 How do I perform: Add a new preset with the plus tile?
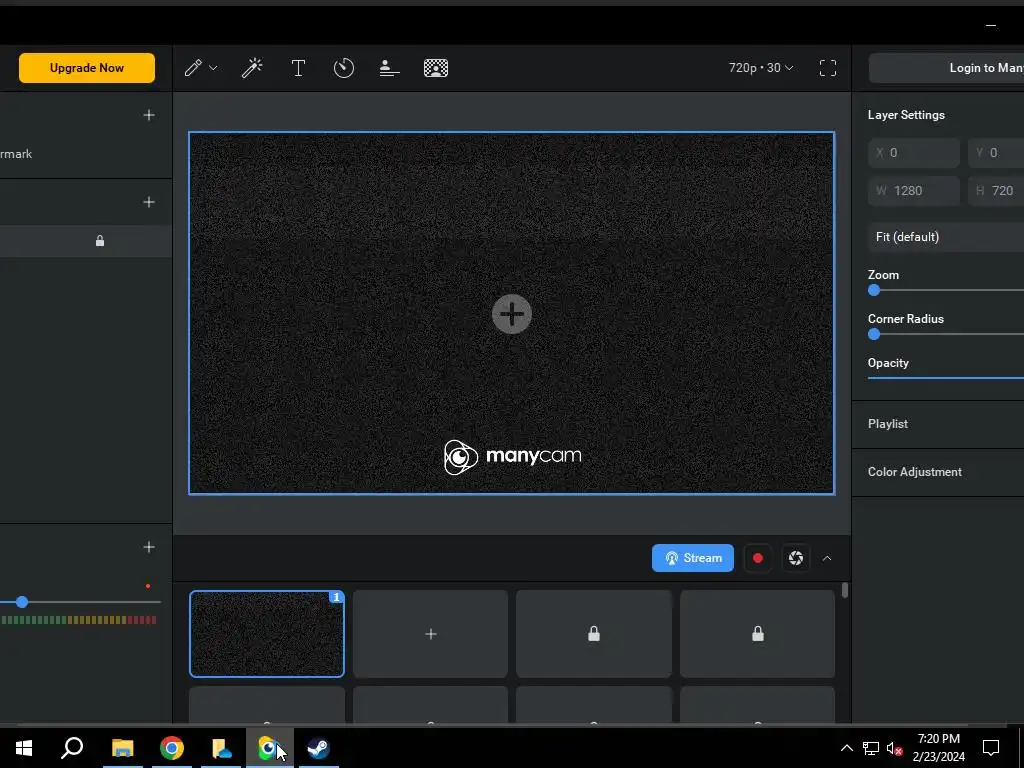(x=430, y=633)
